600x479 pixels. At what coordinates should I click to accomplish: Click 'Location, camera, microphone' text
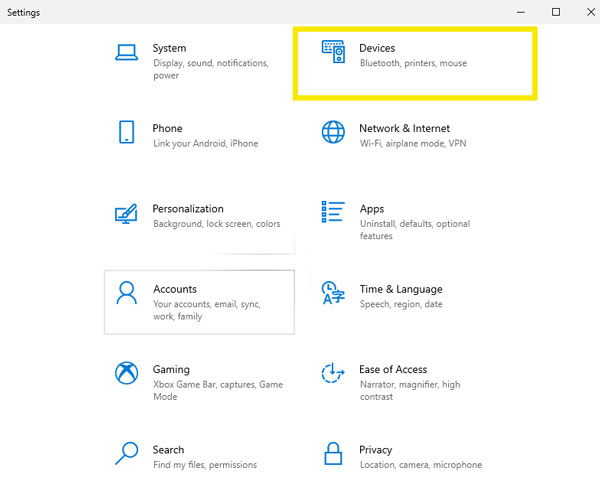(421, 465)
